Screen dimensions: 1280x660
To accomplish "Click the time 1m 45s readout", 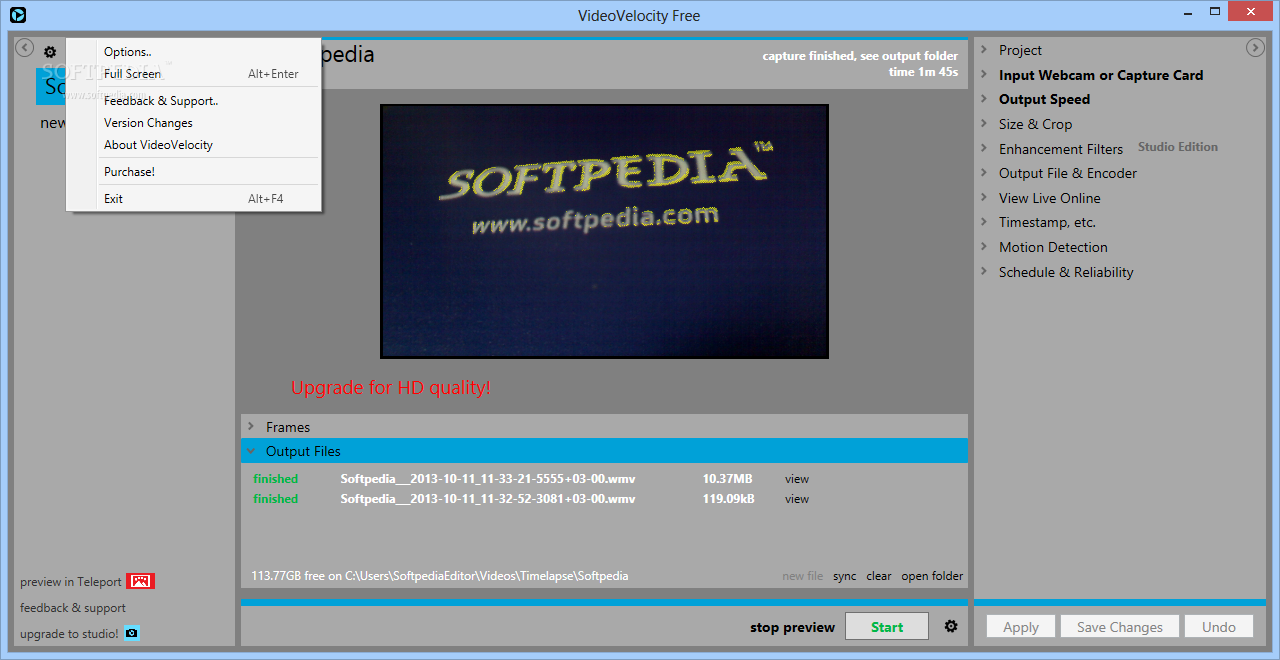I will [x=923, y=72].
